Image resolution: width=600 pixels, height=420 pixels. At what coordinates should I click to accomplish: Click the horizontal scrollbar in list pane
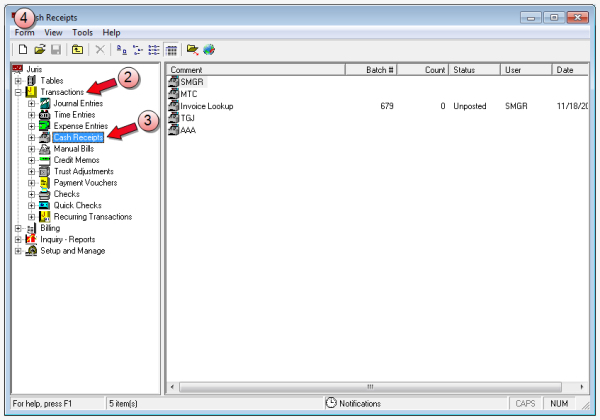coord(370,386)
